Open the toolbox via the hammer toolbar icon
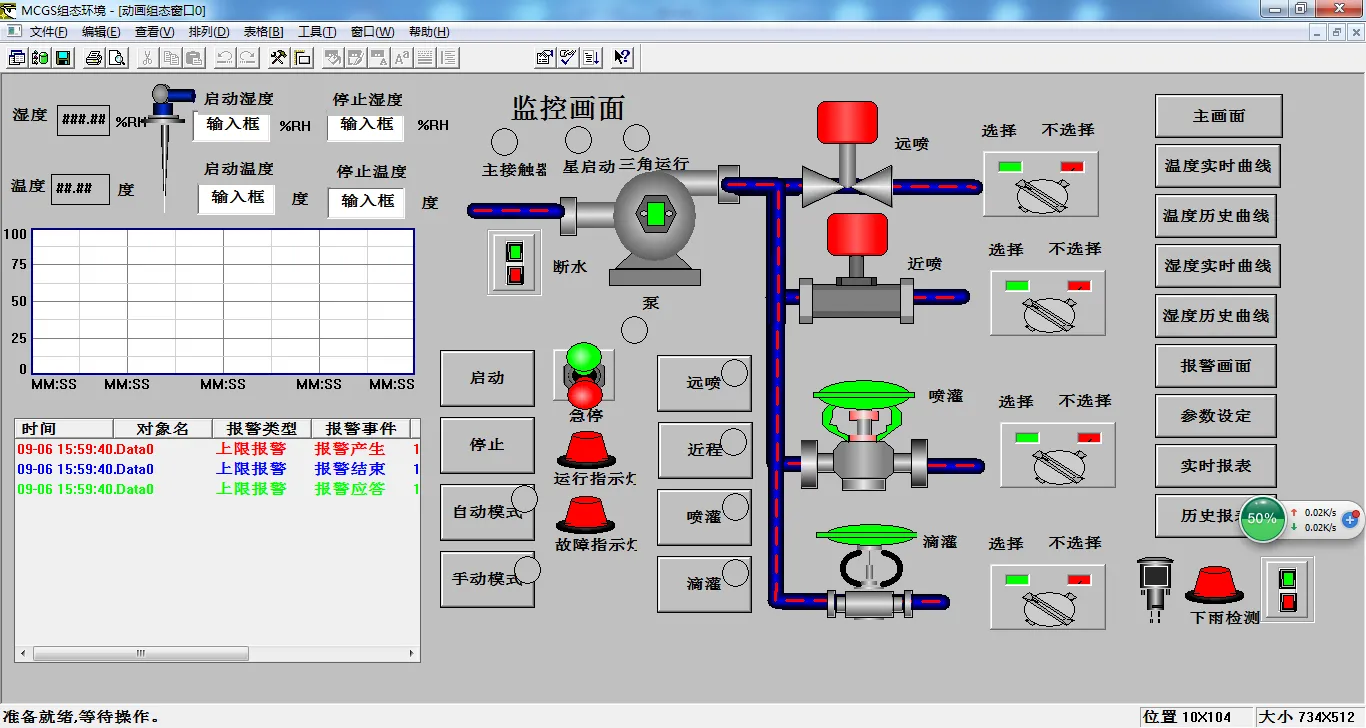This screenshot has height=728, width=1366. click(276, 57)
